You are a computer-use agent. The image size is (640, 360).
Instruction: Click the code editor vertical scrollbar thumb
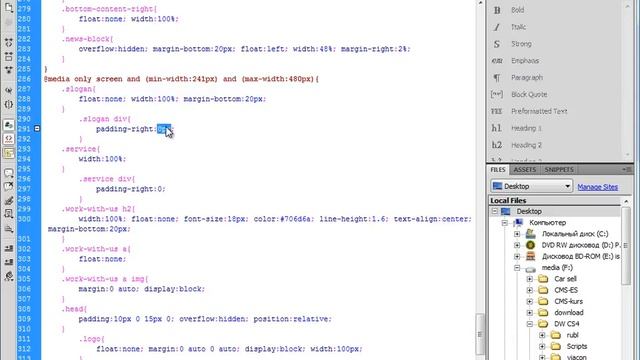(480, 334)
